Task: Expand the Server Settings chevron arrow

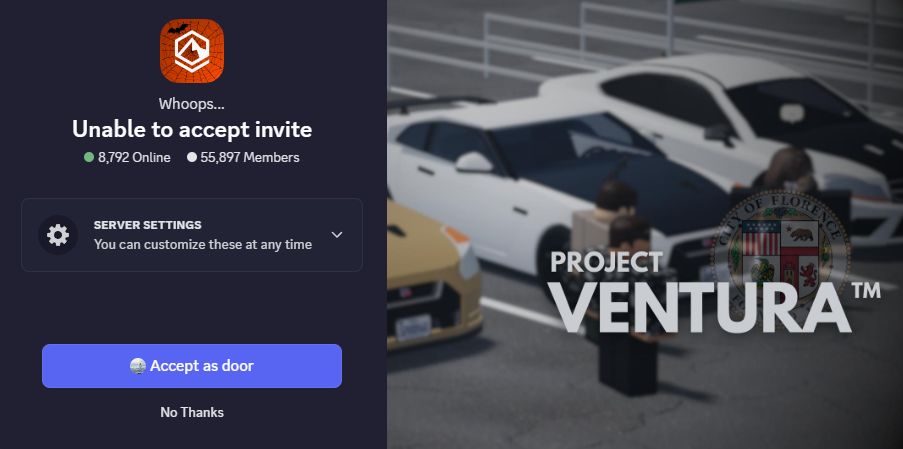Action: click(x=337, y=235)
